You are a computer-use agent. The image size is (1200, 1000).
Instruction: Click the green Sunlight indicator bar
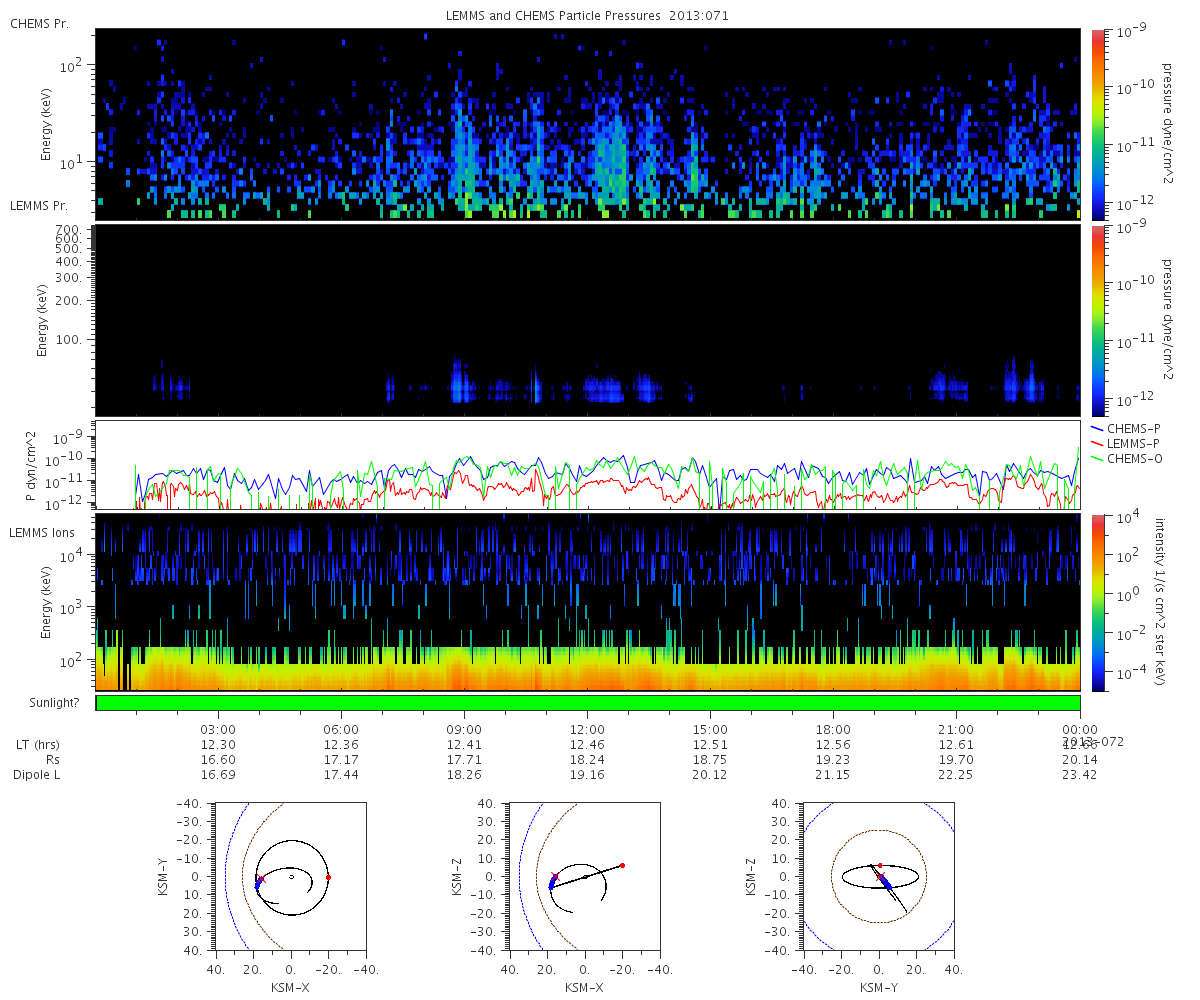point(588,703)
